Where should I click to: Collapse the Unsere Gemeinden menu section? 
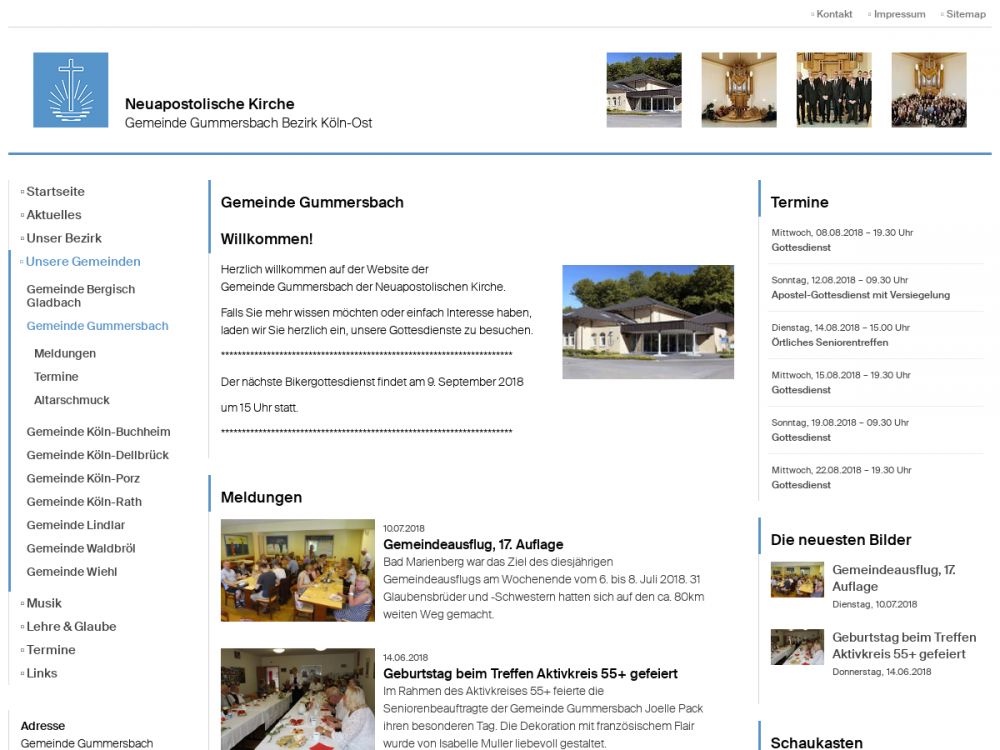pyautogui.click(x=83, y=261)
